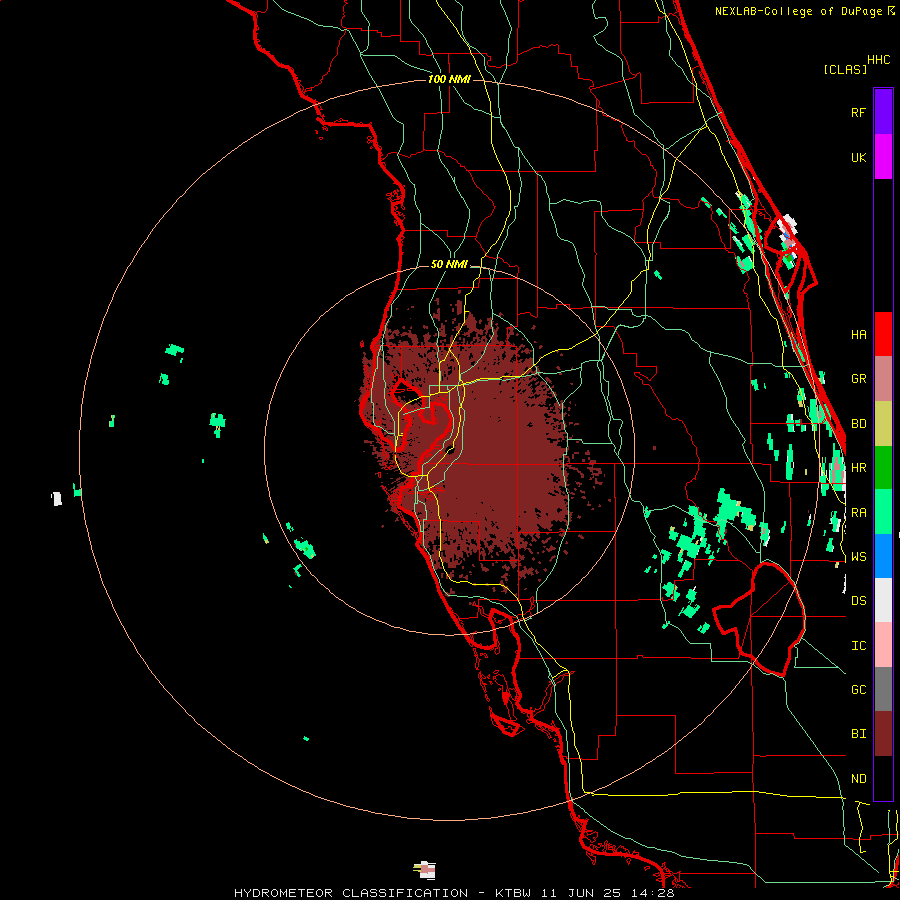Viewport: 900px width, 900px height.
Task: Click the "HA" legend label
Action: pos(858,334)
